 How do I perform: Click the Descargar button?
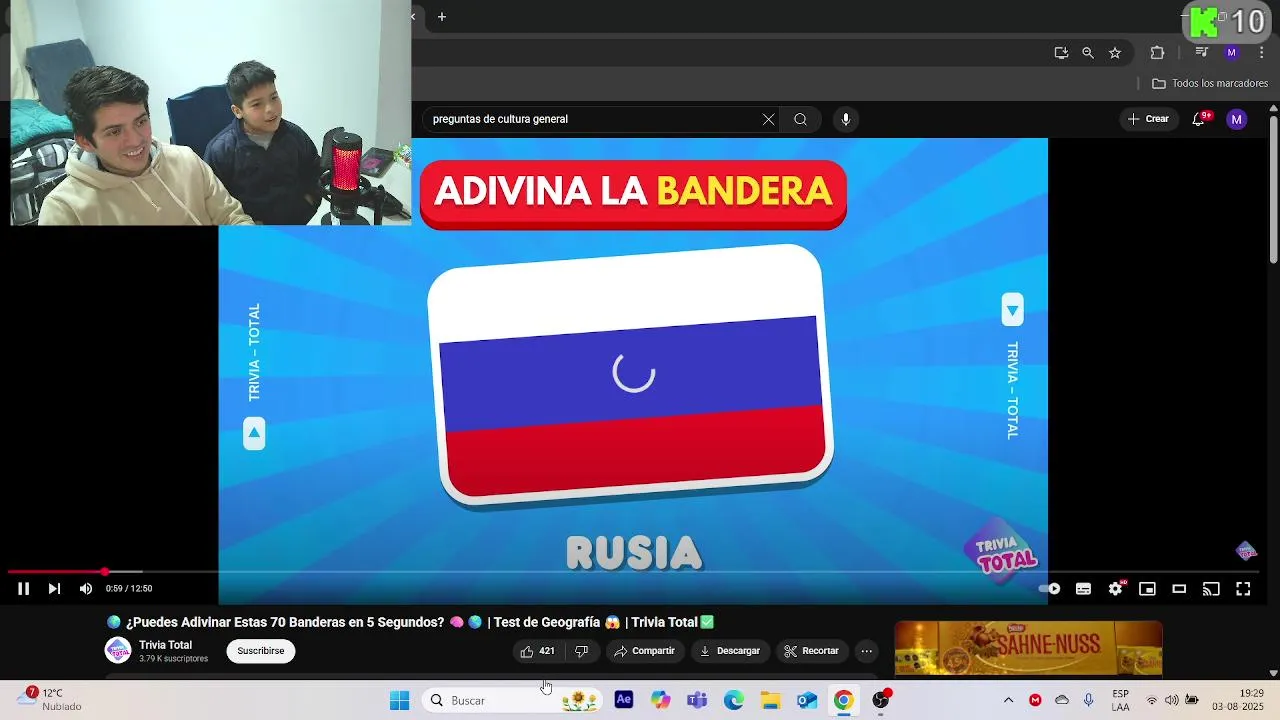click(729, 651)
